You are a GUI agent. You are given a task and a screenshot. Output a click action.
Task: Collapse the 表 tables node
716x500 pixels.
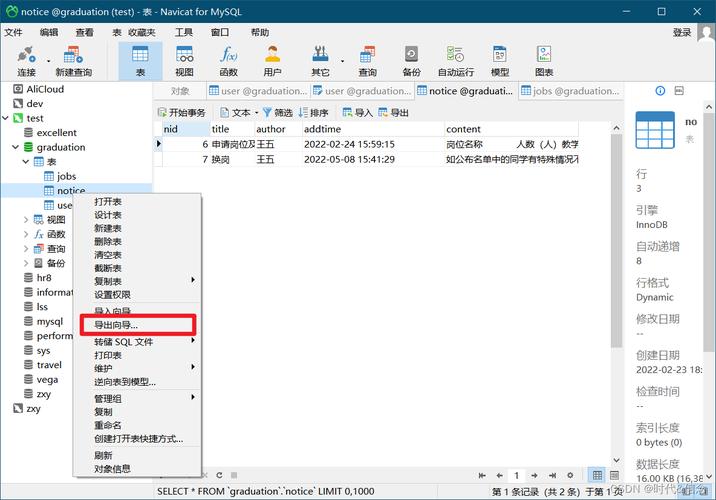click(26, 162)
